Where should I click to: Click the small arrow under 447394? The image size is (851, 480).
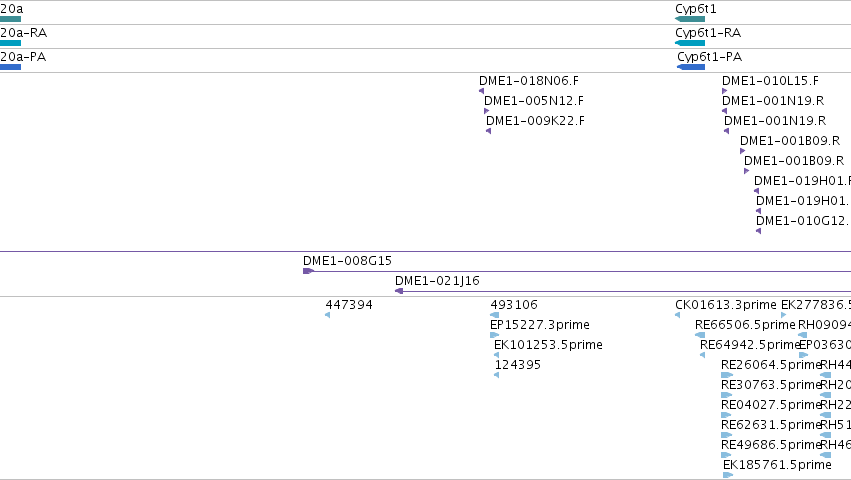pos(327,315)
